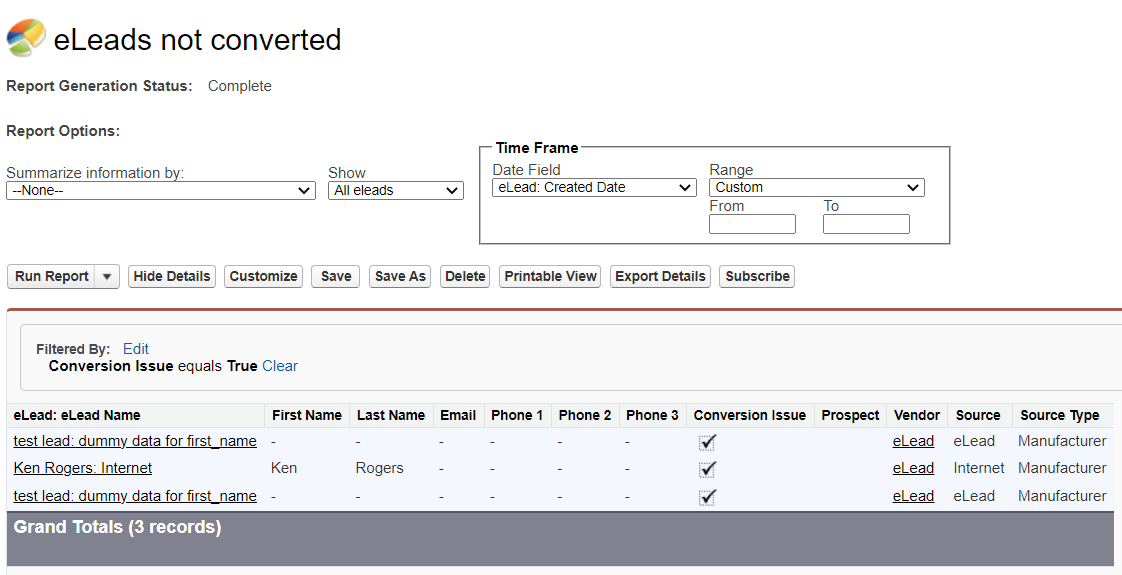Open eLead vendor link in Ken Rogers row
1122x575 pixels.
[913, 468]
